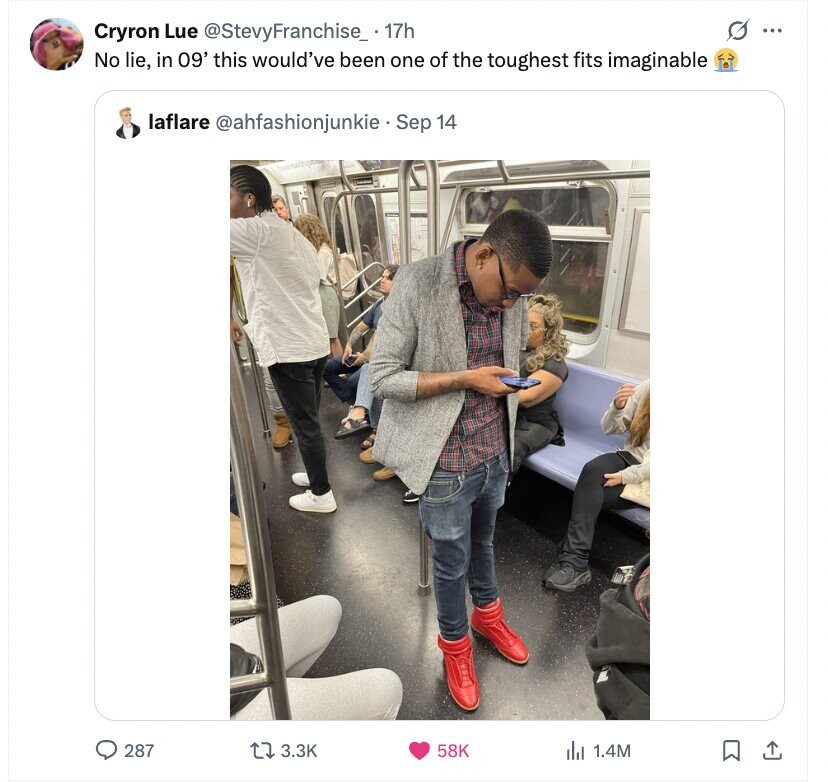Click the 17h timestamp link
This screenshot has width=828, height=782.
[x=399, y=31]
